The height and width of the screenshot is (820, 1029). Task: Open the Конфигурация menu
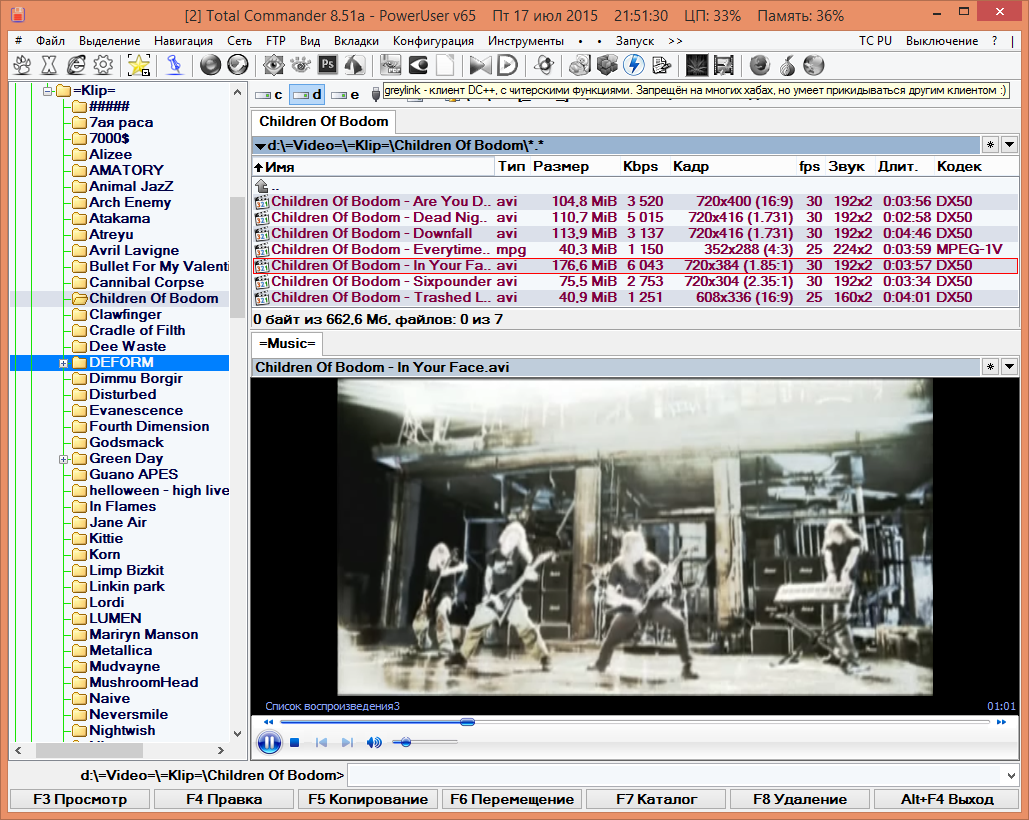[433, 41]
